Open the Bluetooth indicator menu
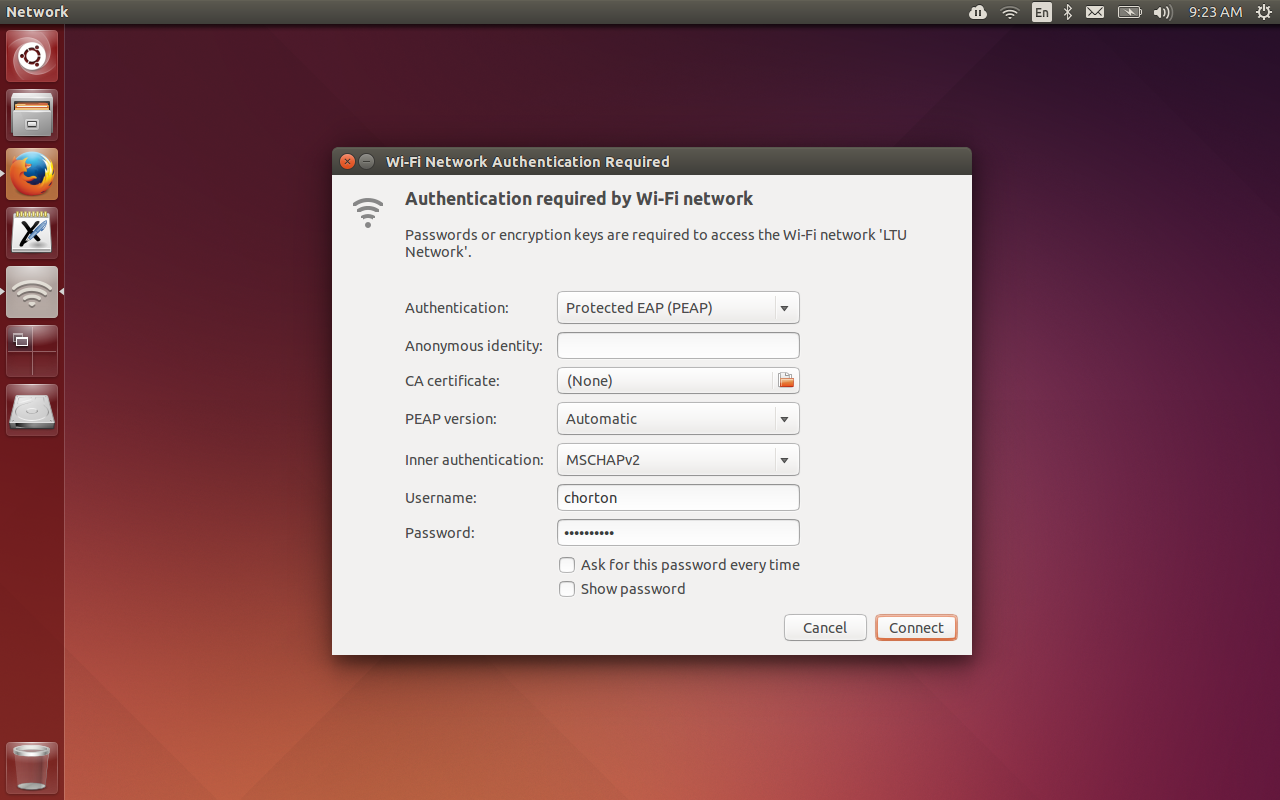 point(1068,12)
